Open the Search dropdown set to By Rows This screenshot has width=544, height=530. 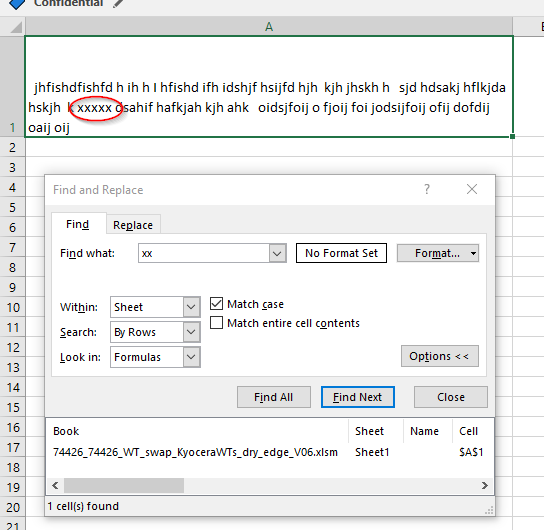[155, 332]
